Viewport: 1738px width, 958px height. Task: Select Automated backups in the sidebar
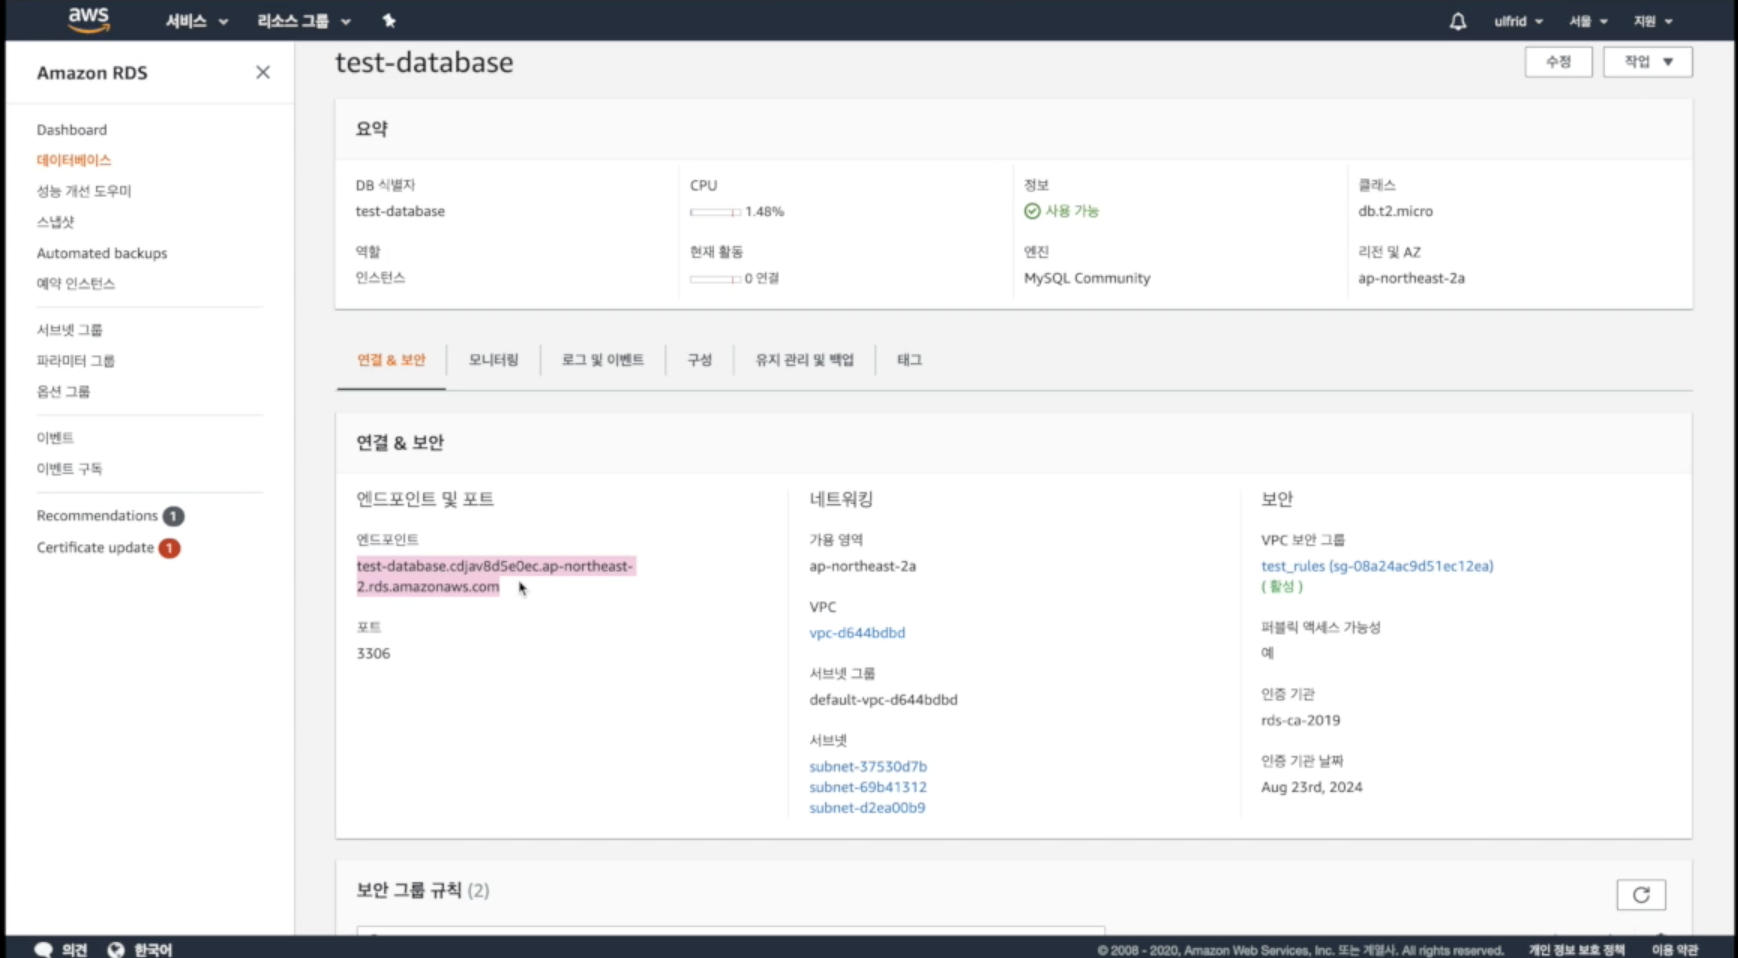click(102, 253)
